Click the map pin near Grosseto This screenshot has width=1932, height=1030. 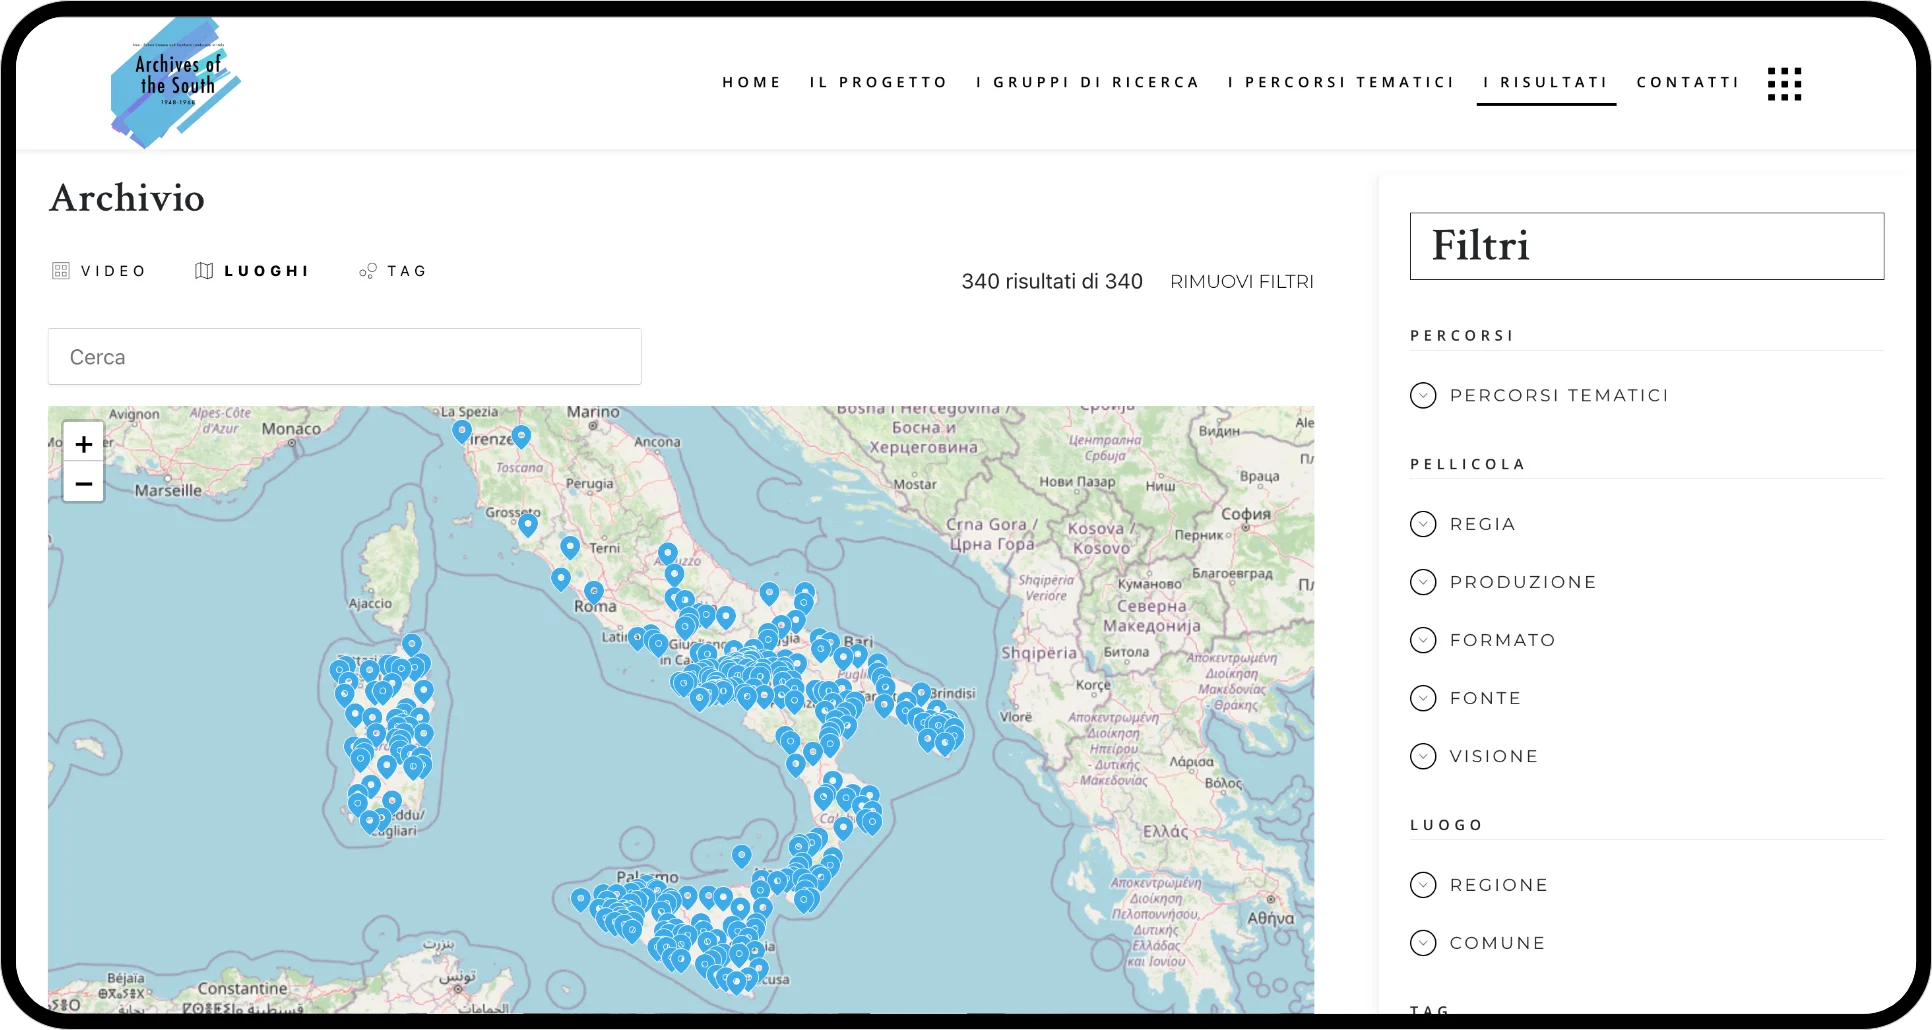528,523
